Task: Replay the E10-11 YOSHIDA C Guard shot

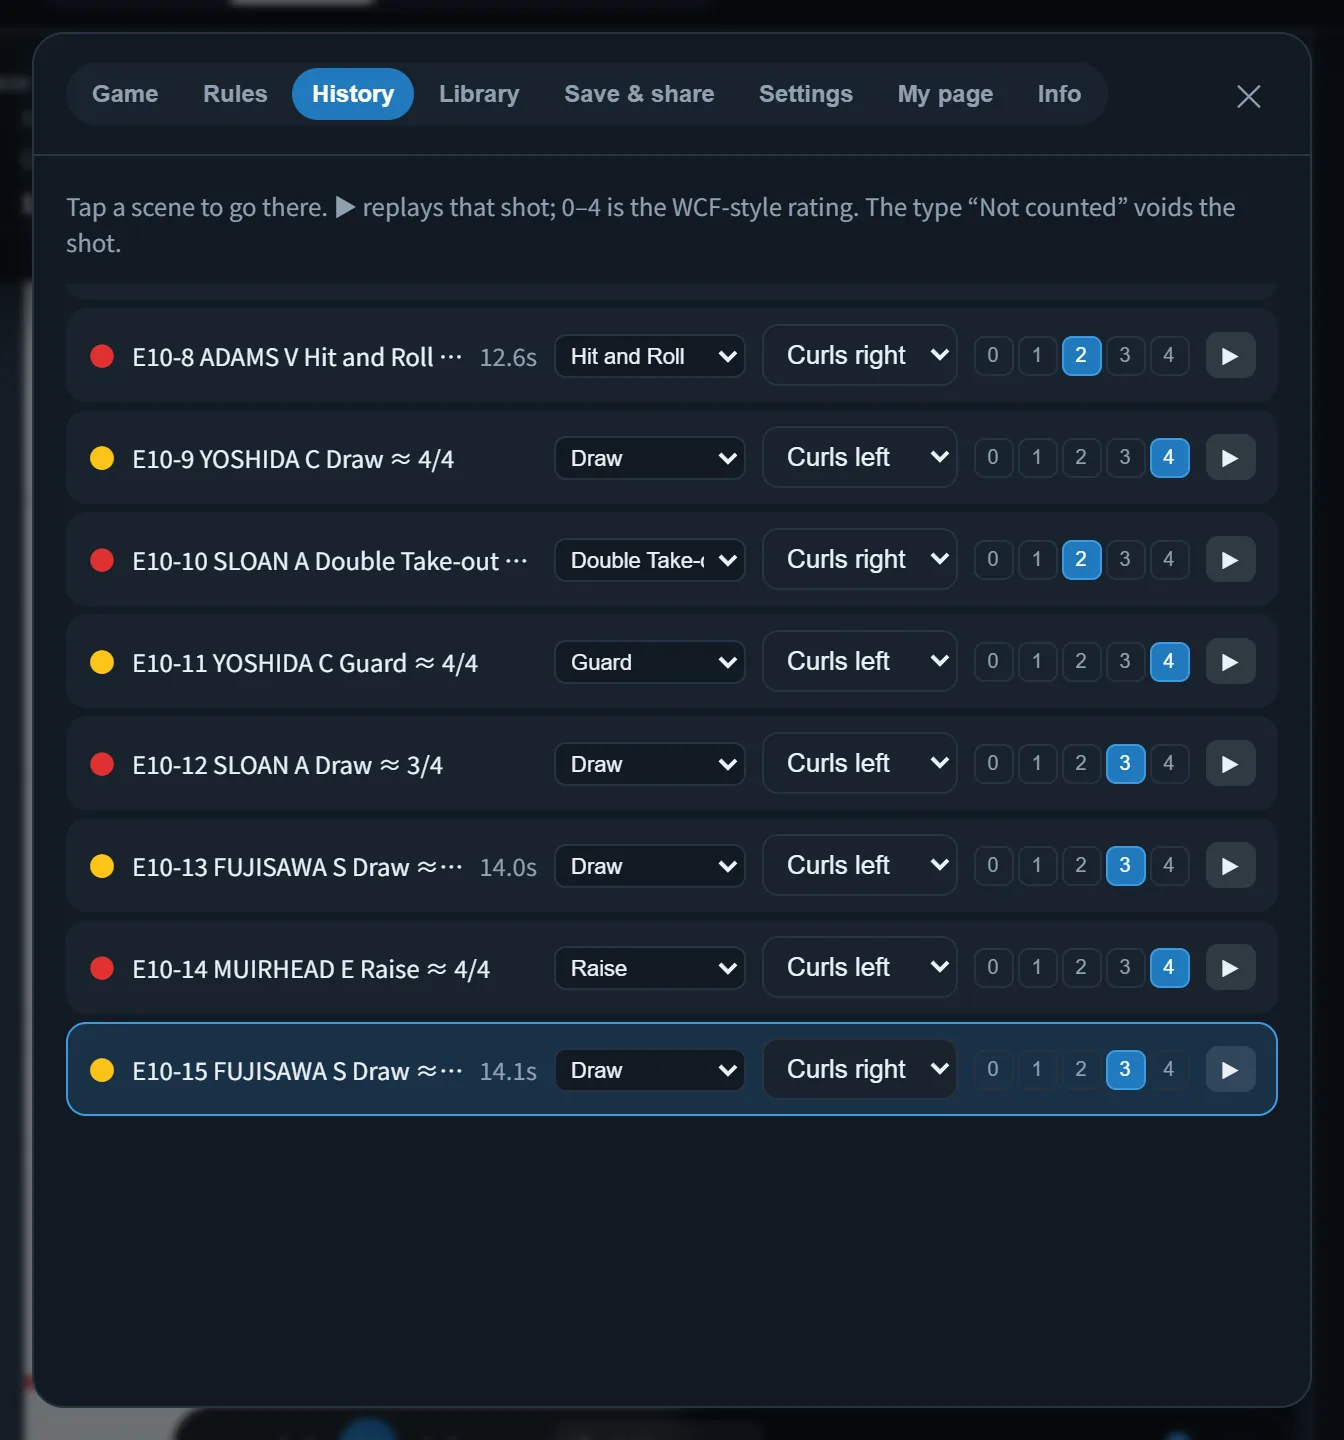Action: click(1230, 662)
